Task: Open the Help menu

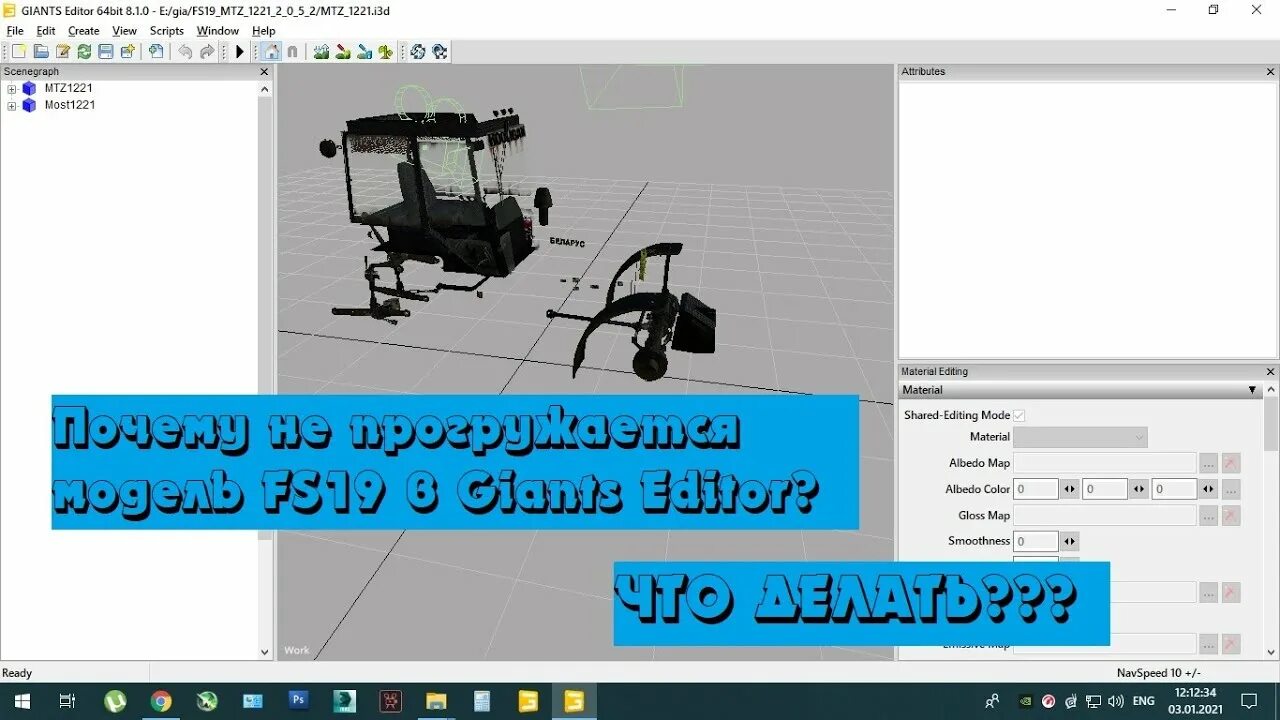Action: click(x=264, y=31)
